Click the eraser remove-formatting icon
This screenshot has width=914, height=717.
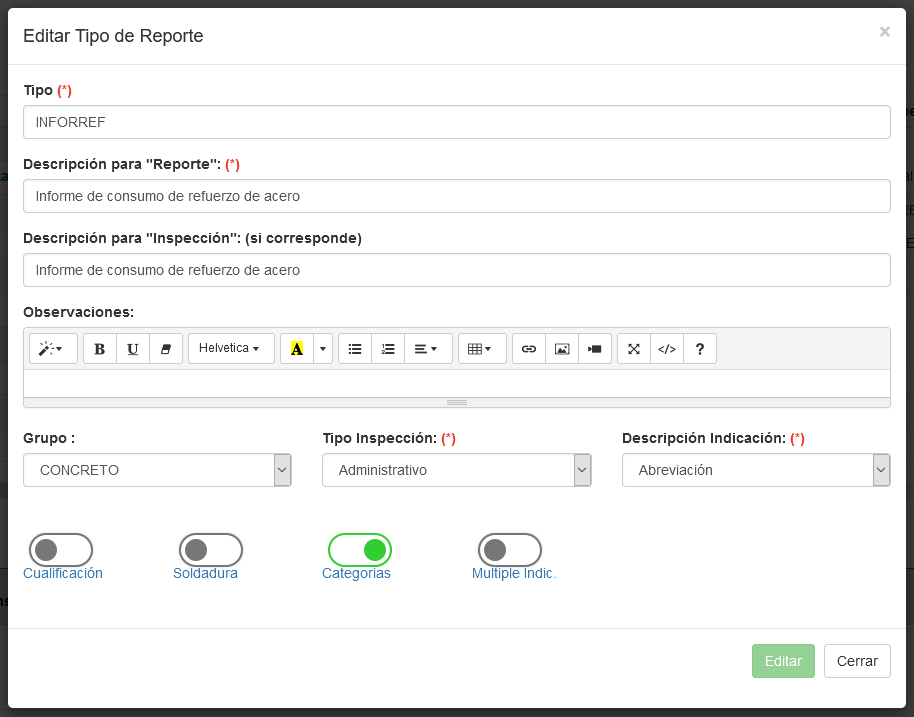tap(166, 349)
